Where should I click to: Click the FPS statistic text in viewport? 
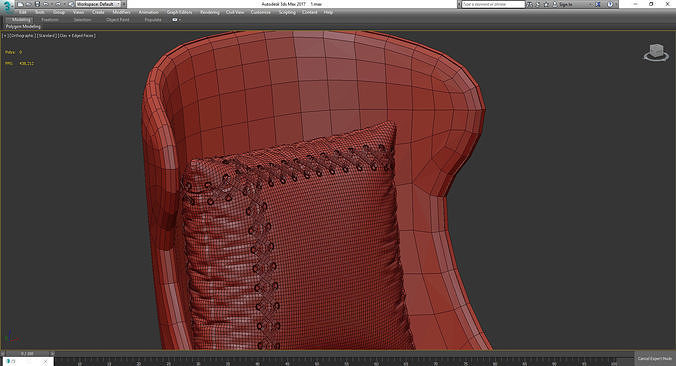[x=19, y=63]
